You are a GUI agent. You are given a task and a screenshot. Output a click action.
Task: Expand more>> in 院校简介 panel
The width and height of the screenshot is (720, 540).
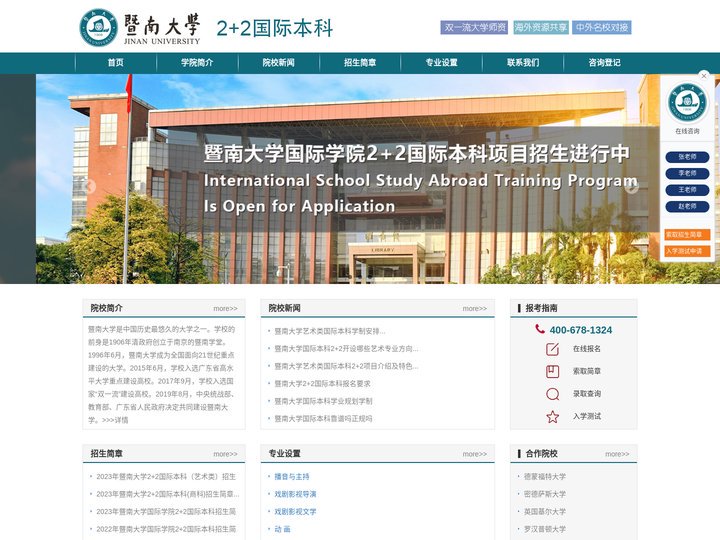coord(225,309)
